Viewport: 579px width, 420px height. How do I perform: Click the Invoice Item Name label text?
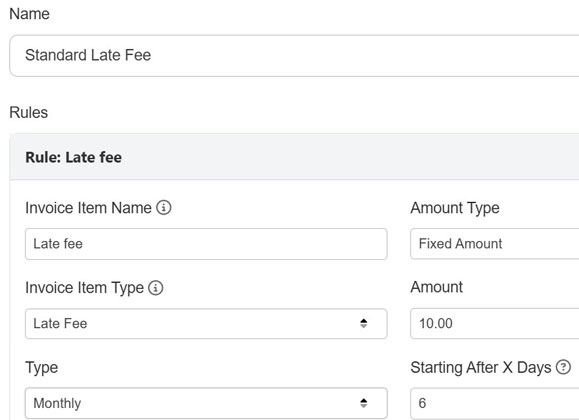click(89, 208)
